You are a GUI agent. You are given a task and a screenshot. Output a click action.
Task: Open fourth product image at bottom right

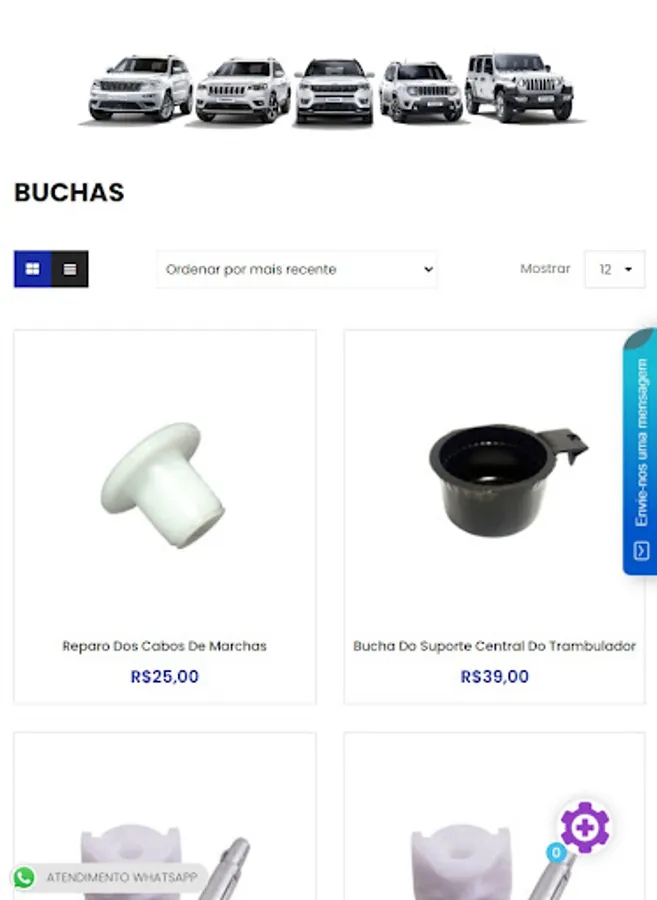pyautogui.click(x=494, y=861)
